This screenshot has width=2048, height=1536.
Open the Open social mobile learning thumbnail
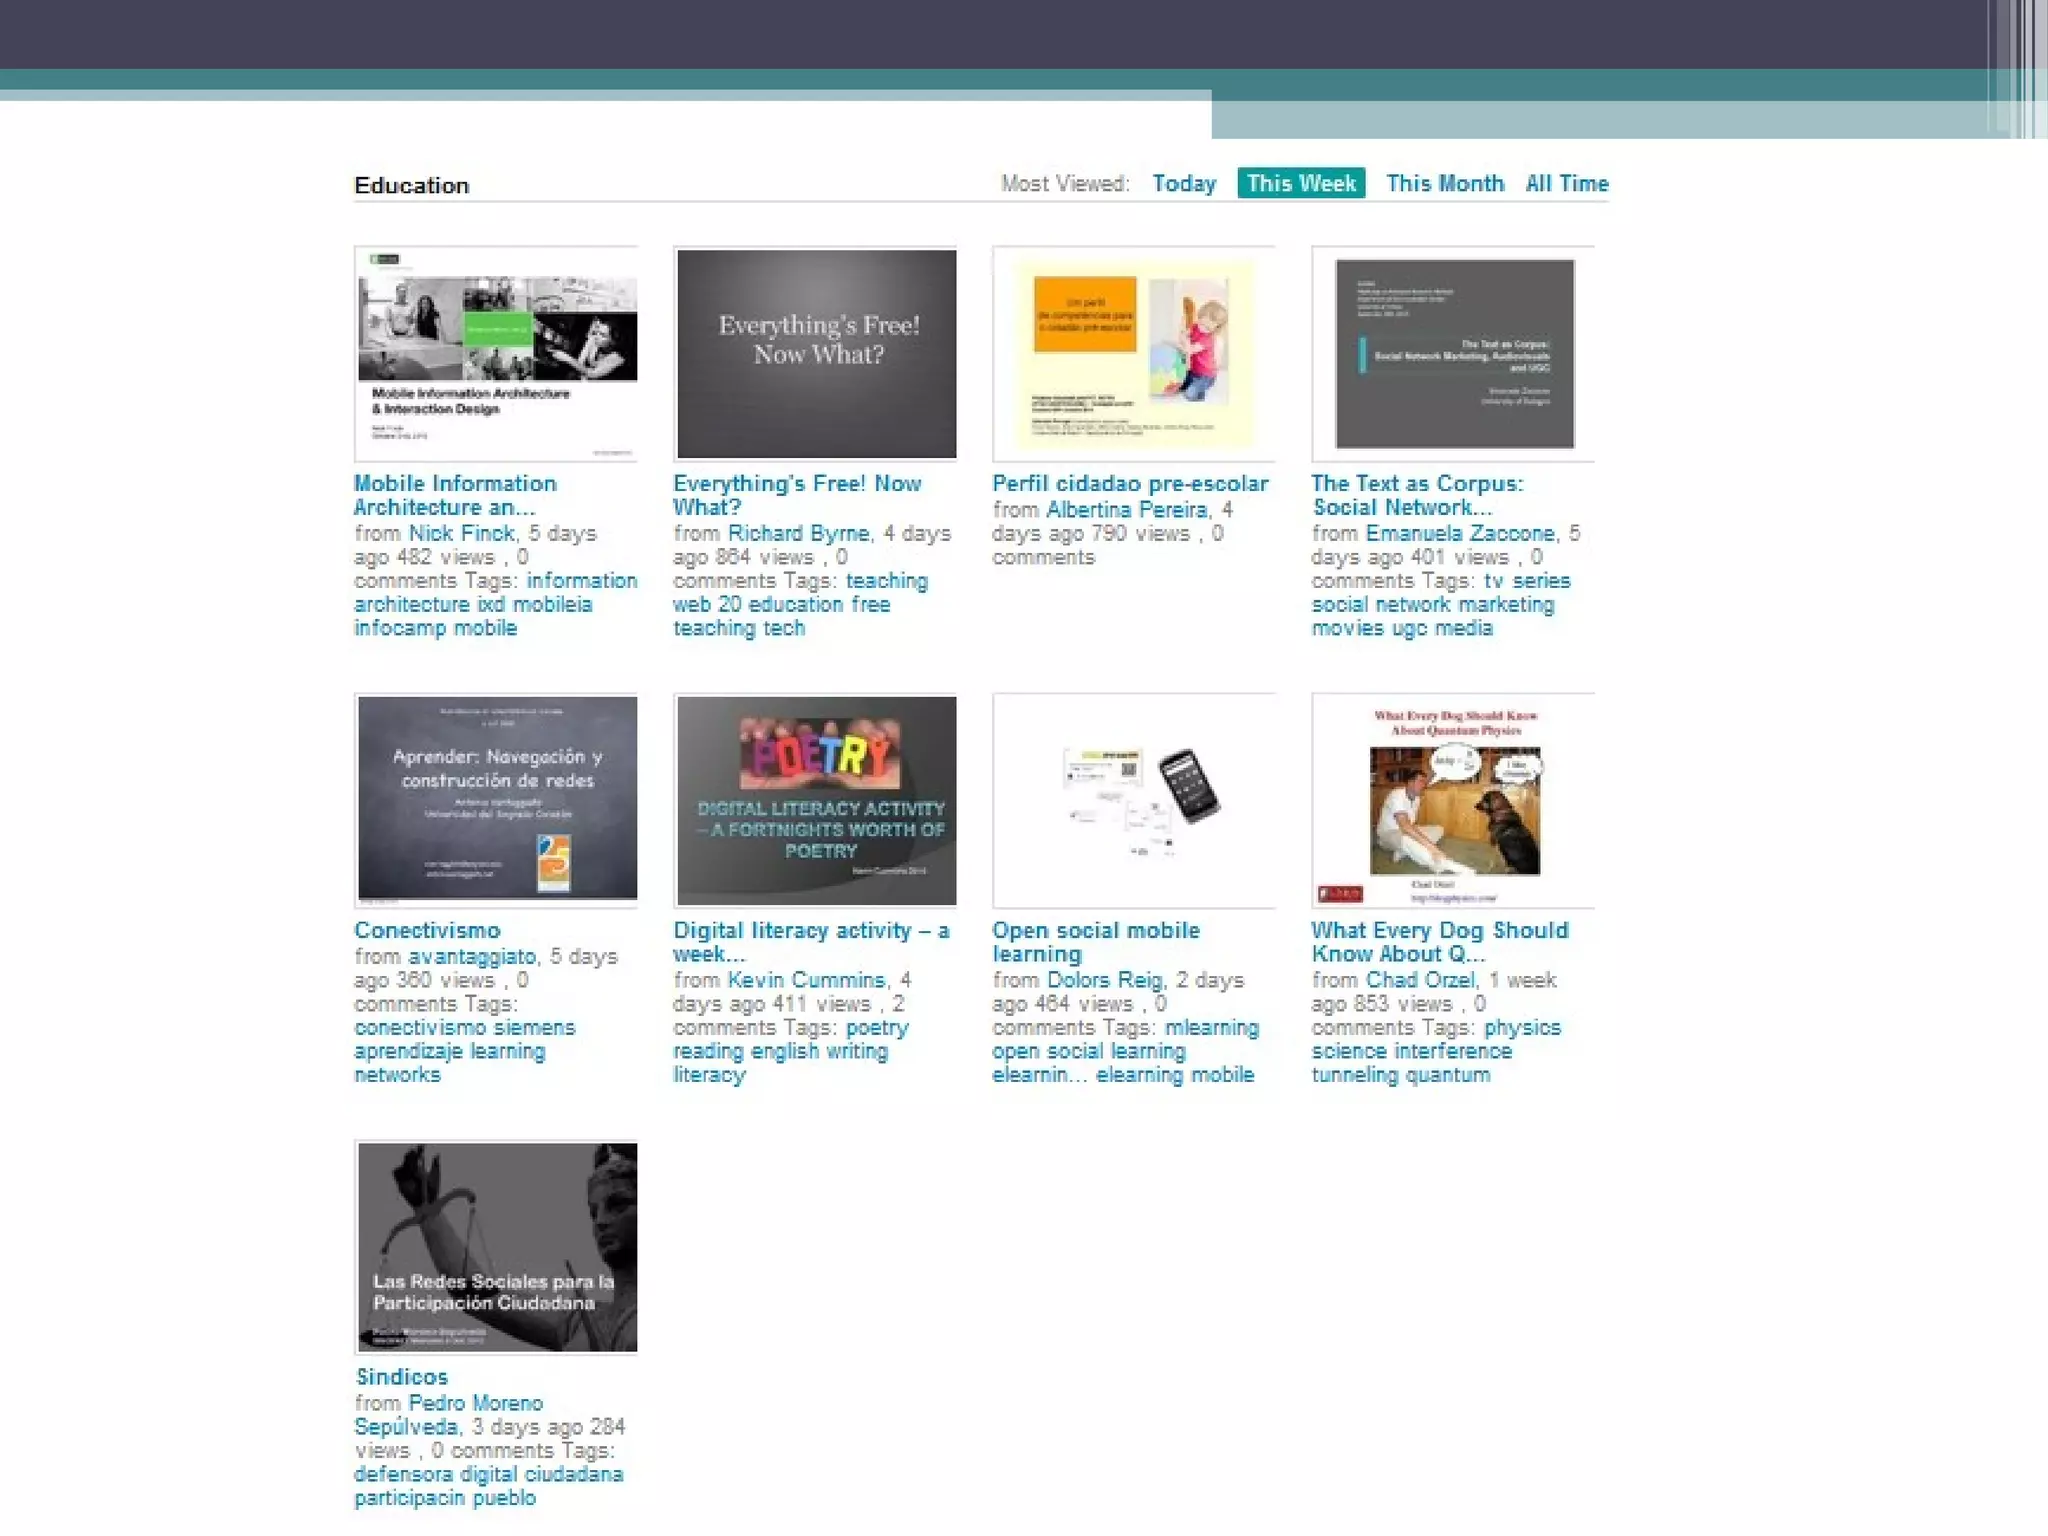coord(1133,799)
